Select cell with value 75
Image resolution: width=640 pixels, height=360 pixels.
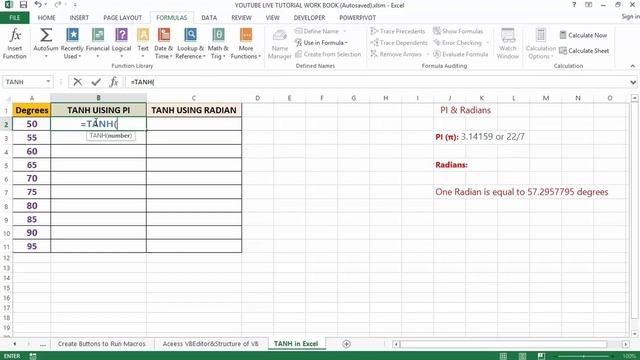coord(32,192)
